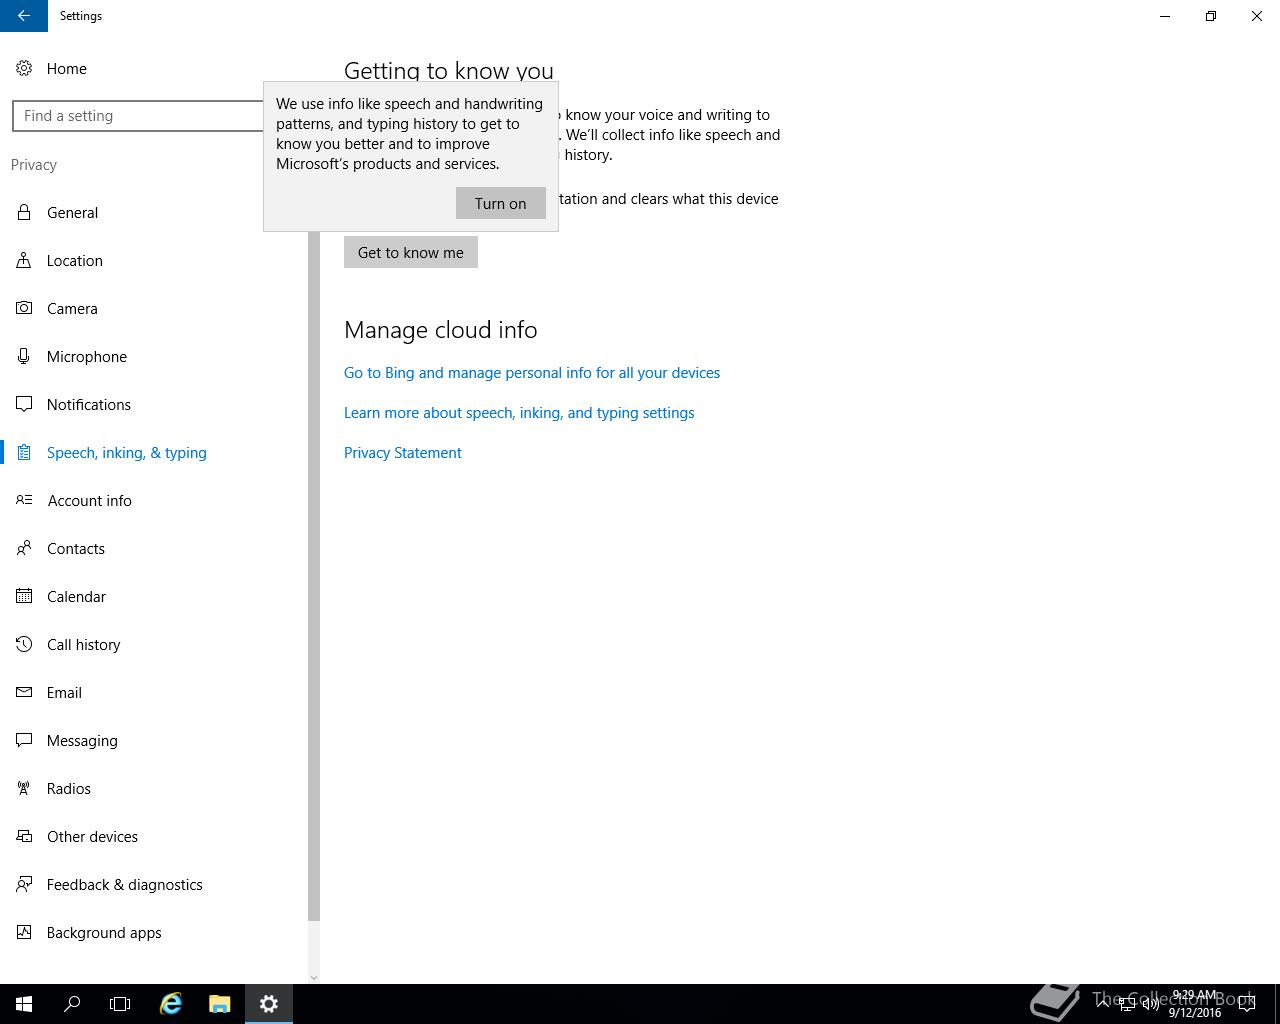Viewport: 1280px width, 1024px height.
Task: Open Task View on taskbar
Action: click(x=120, y=1004)
